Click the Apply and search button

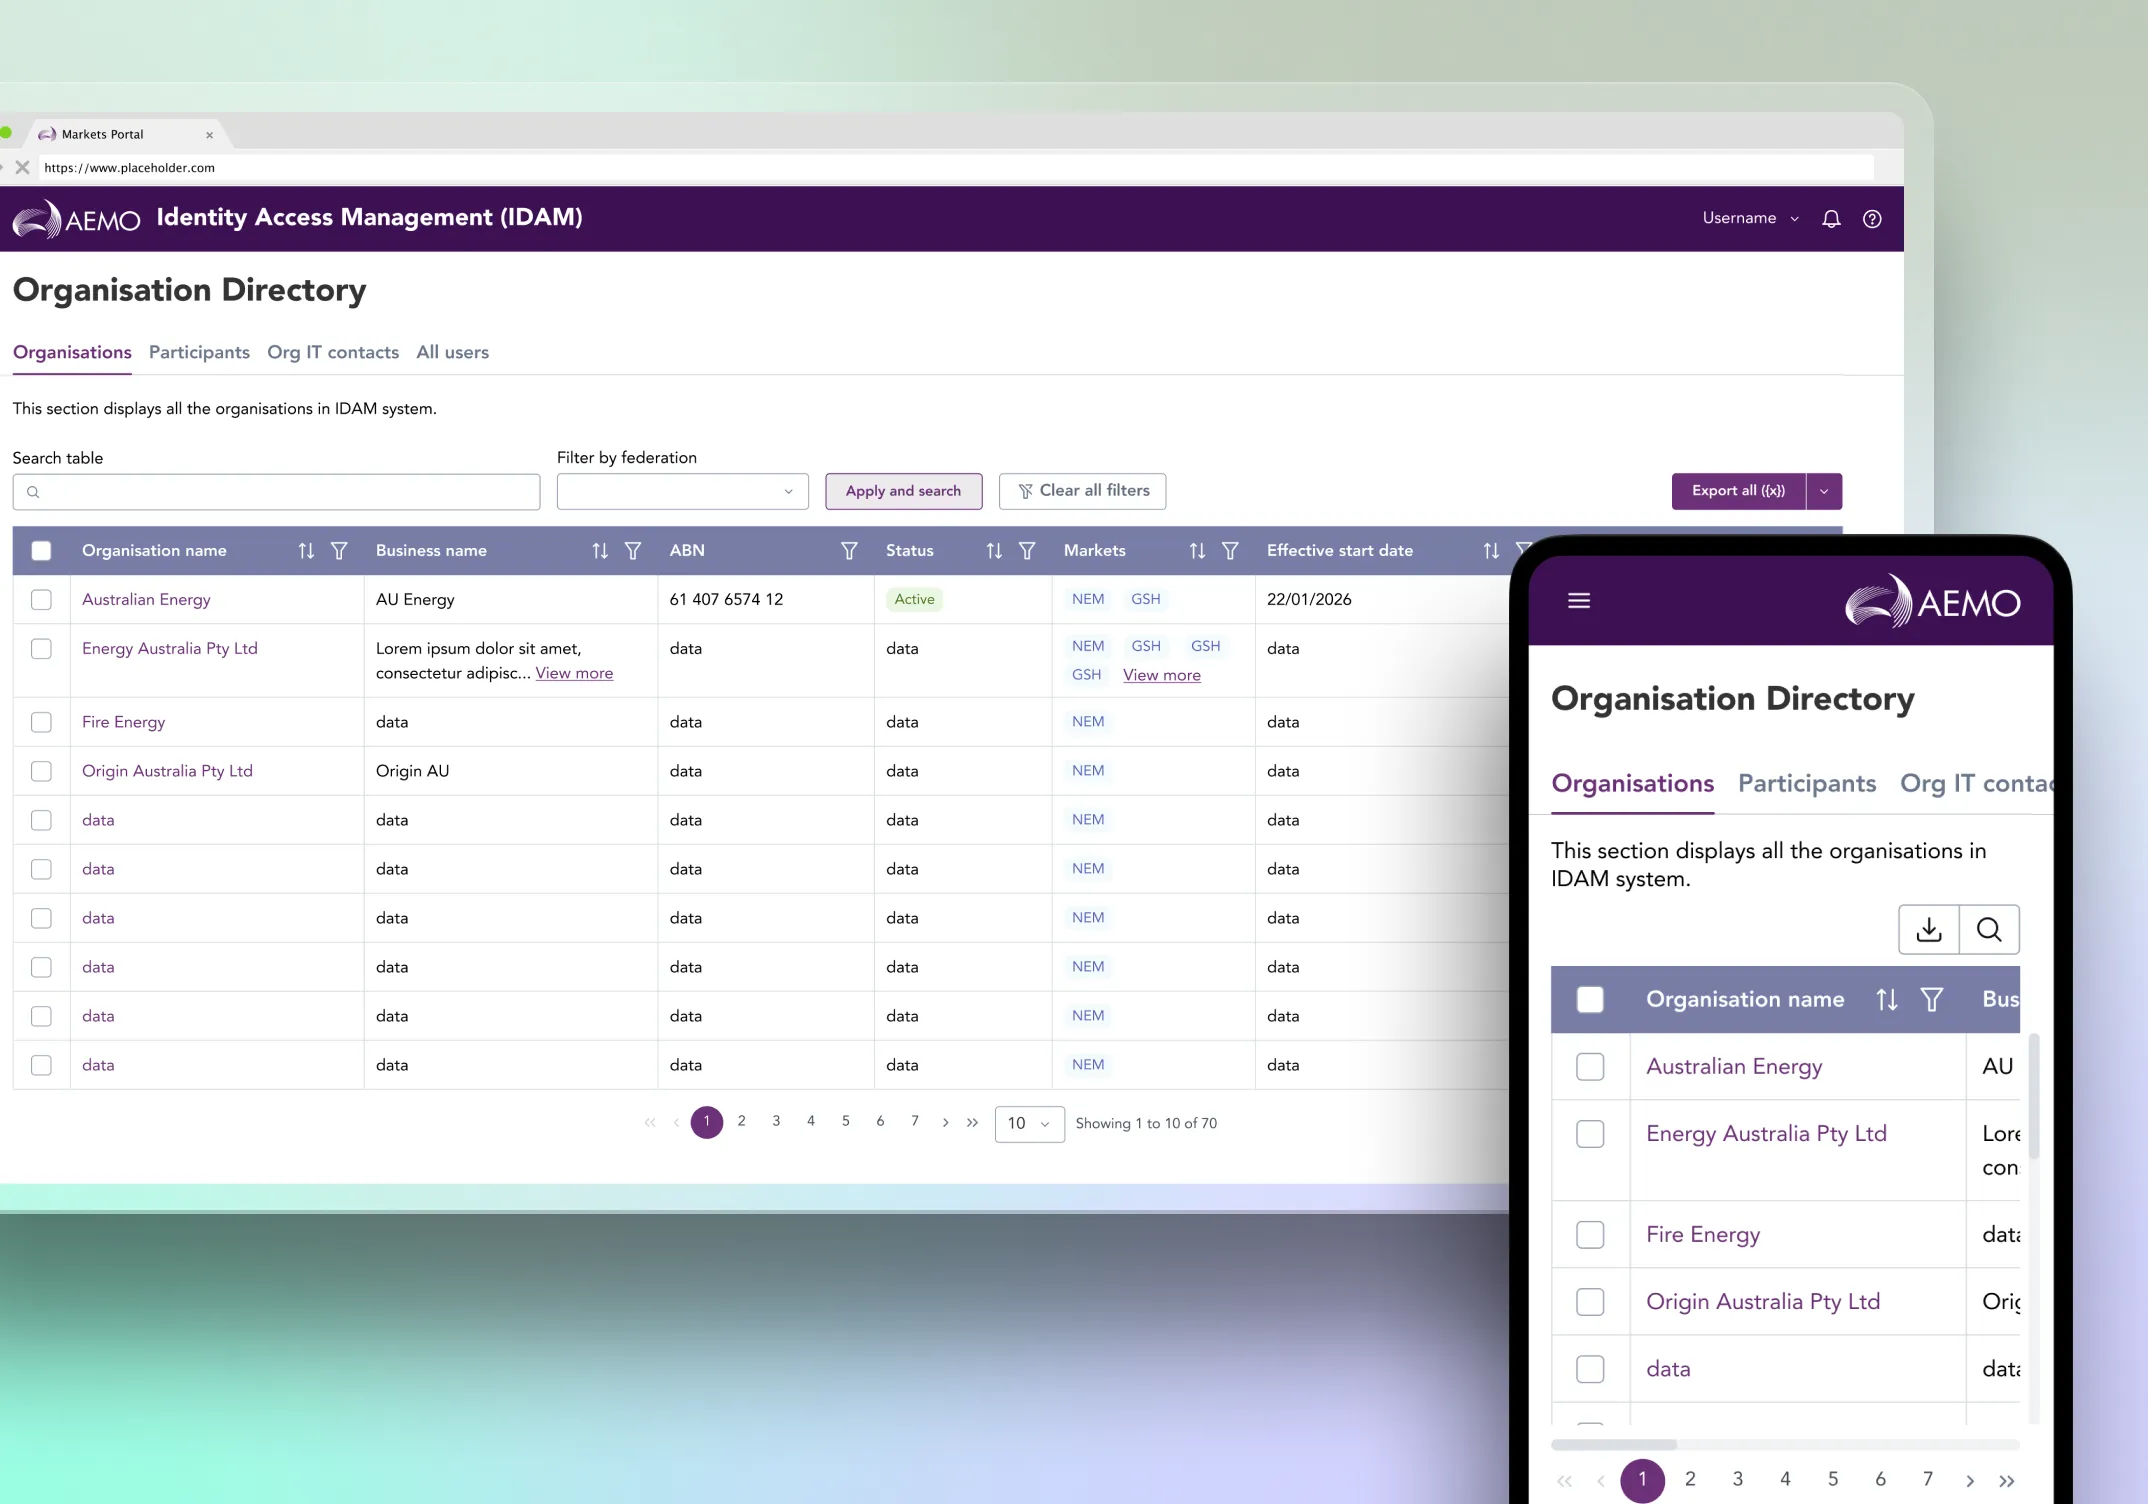point(903,491)
